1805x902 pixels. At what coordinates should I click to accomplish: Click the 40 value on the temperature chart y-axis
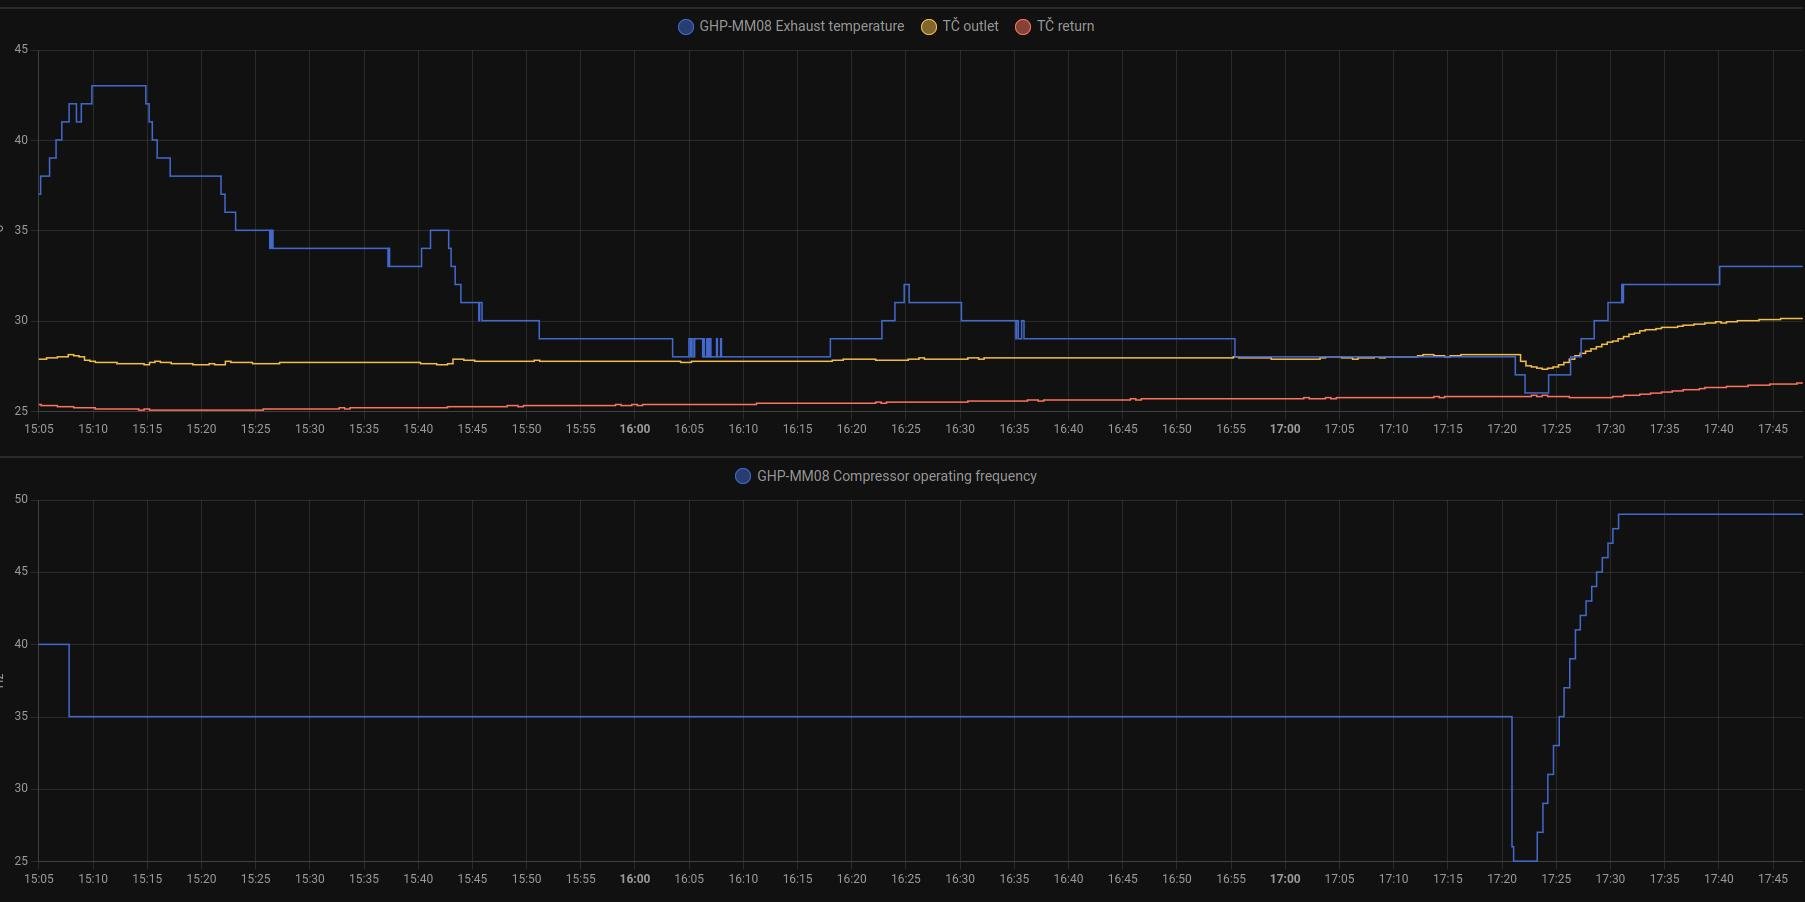point(21,140)
